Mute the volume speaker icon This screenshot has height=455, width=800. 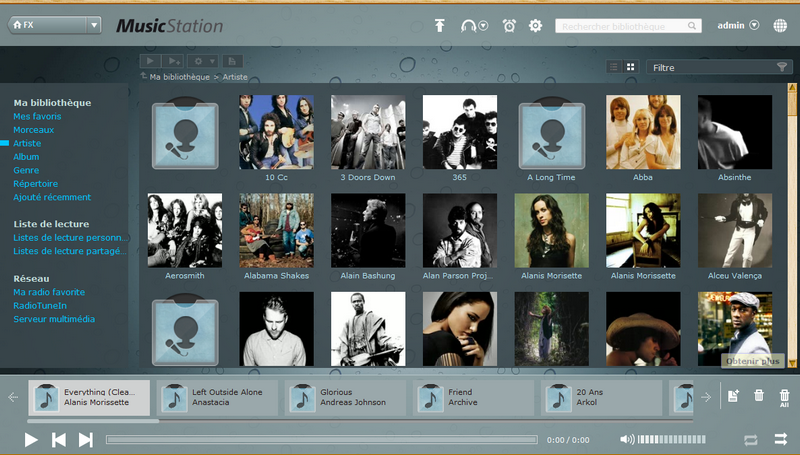pos(627,439)
